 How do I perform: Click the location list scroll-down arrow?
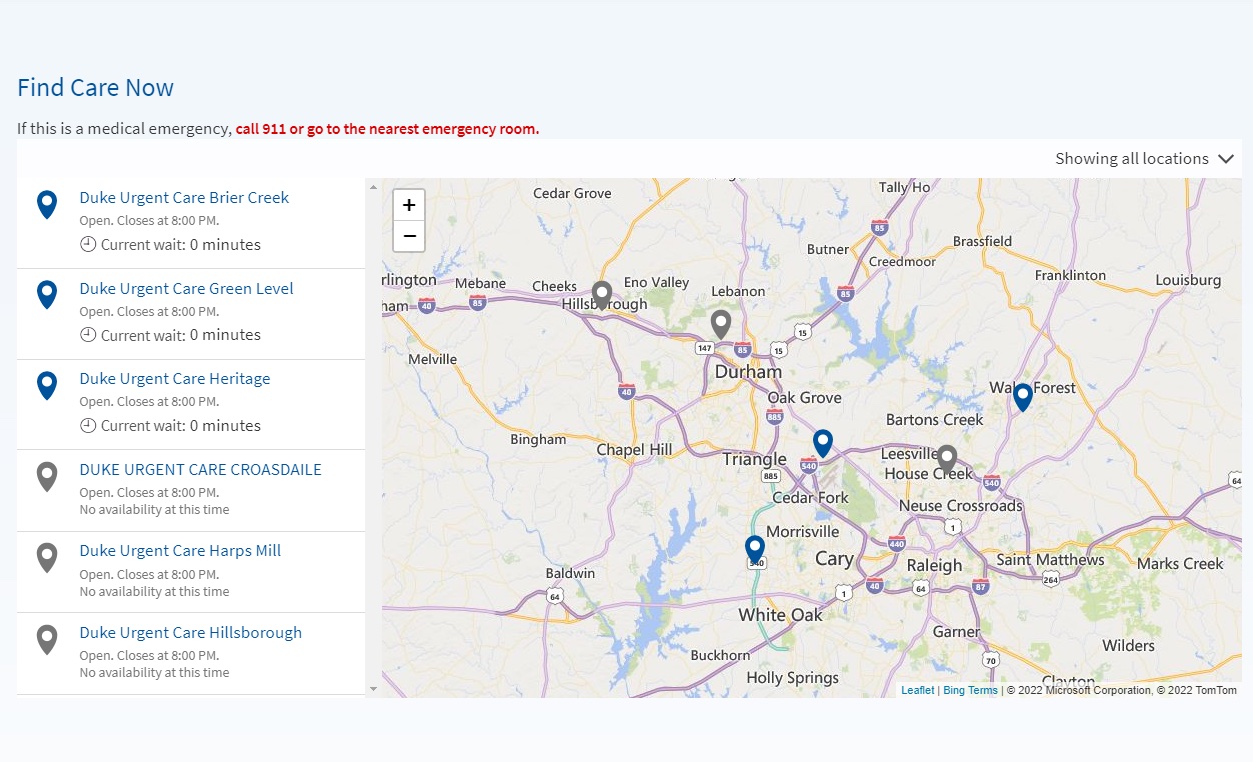tap(374, 688)
